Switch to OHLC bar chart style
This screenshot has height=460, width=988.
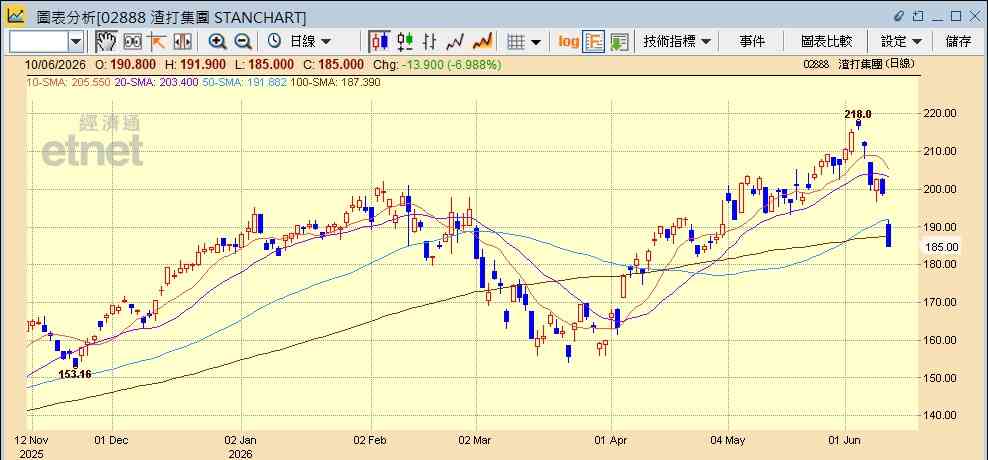[430, 42]
